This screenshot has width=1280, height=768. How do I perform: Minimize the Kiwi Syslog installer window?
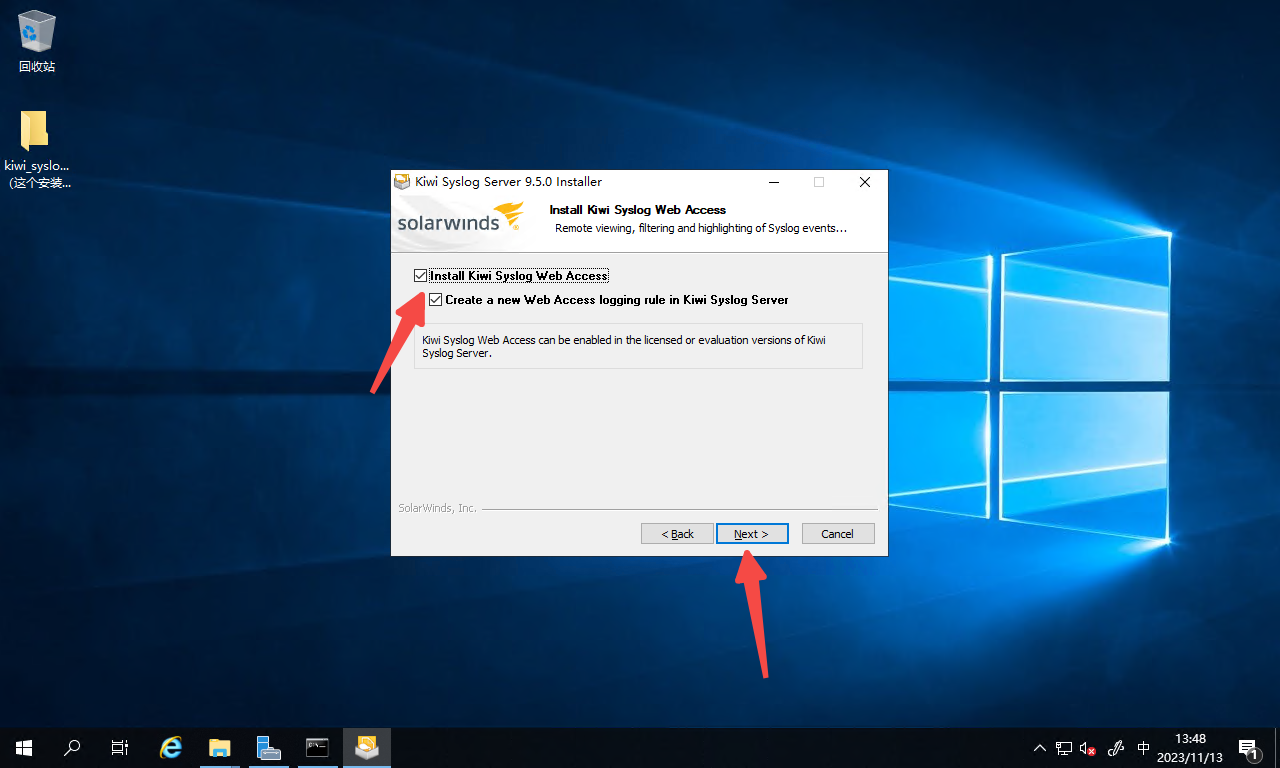pyautogui.click(x=773, y=182)
